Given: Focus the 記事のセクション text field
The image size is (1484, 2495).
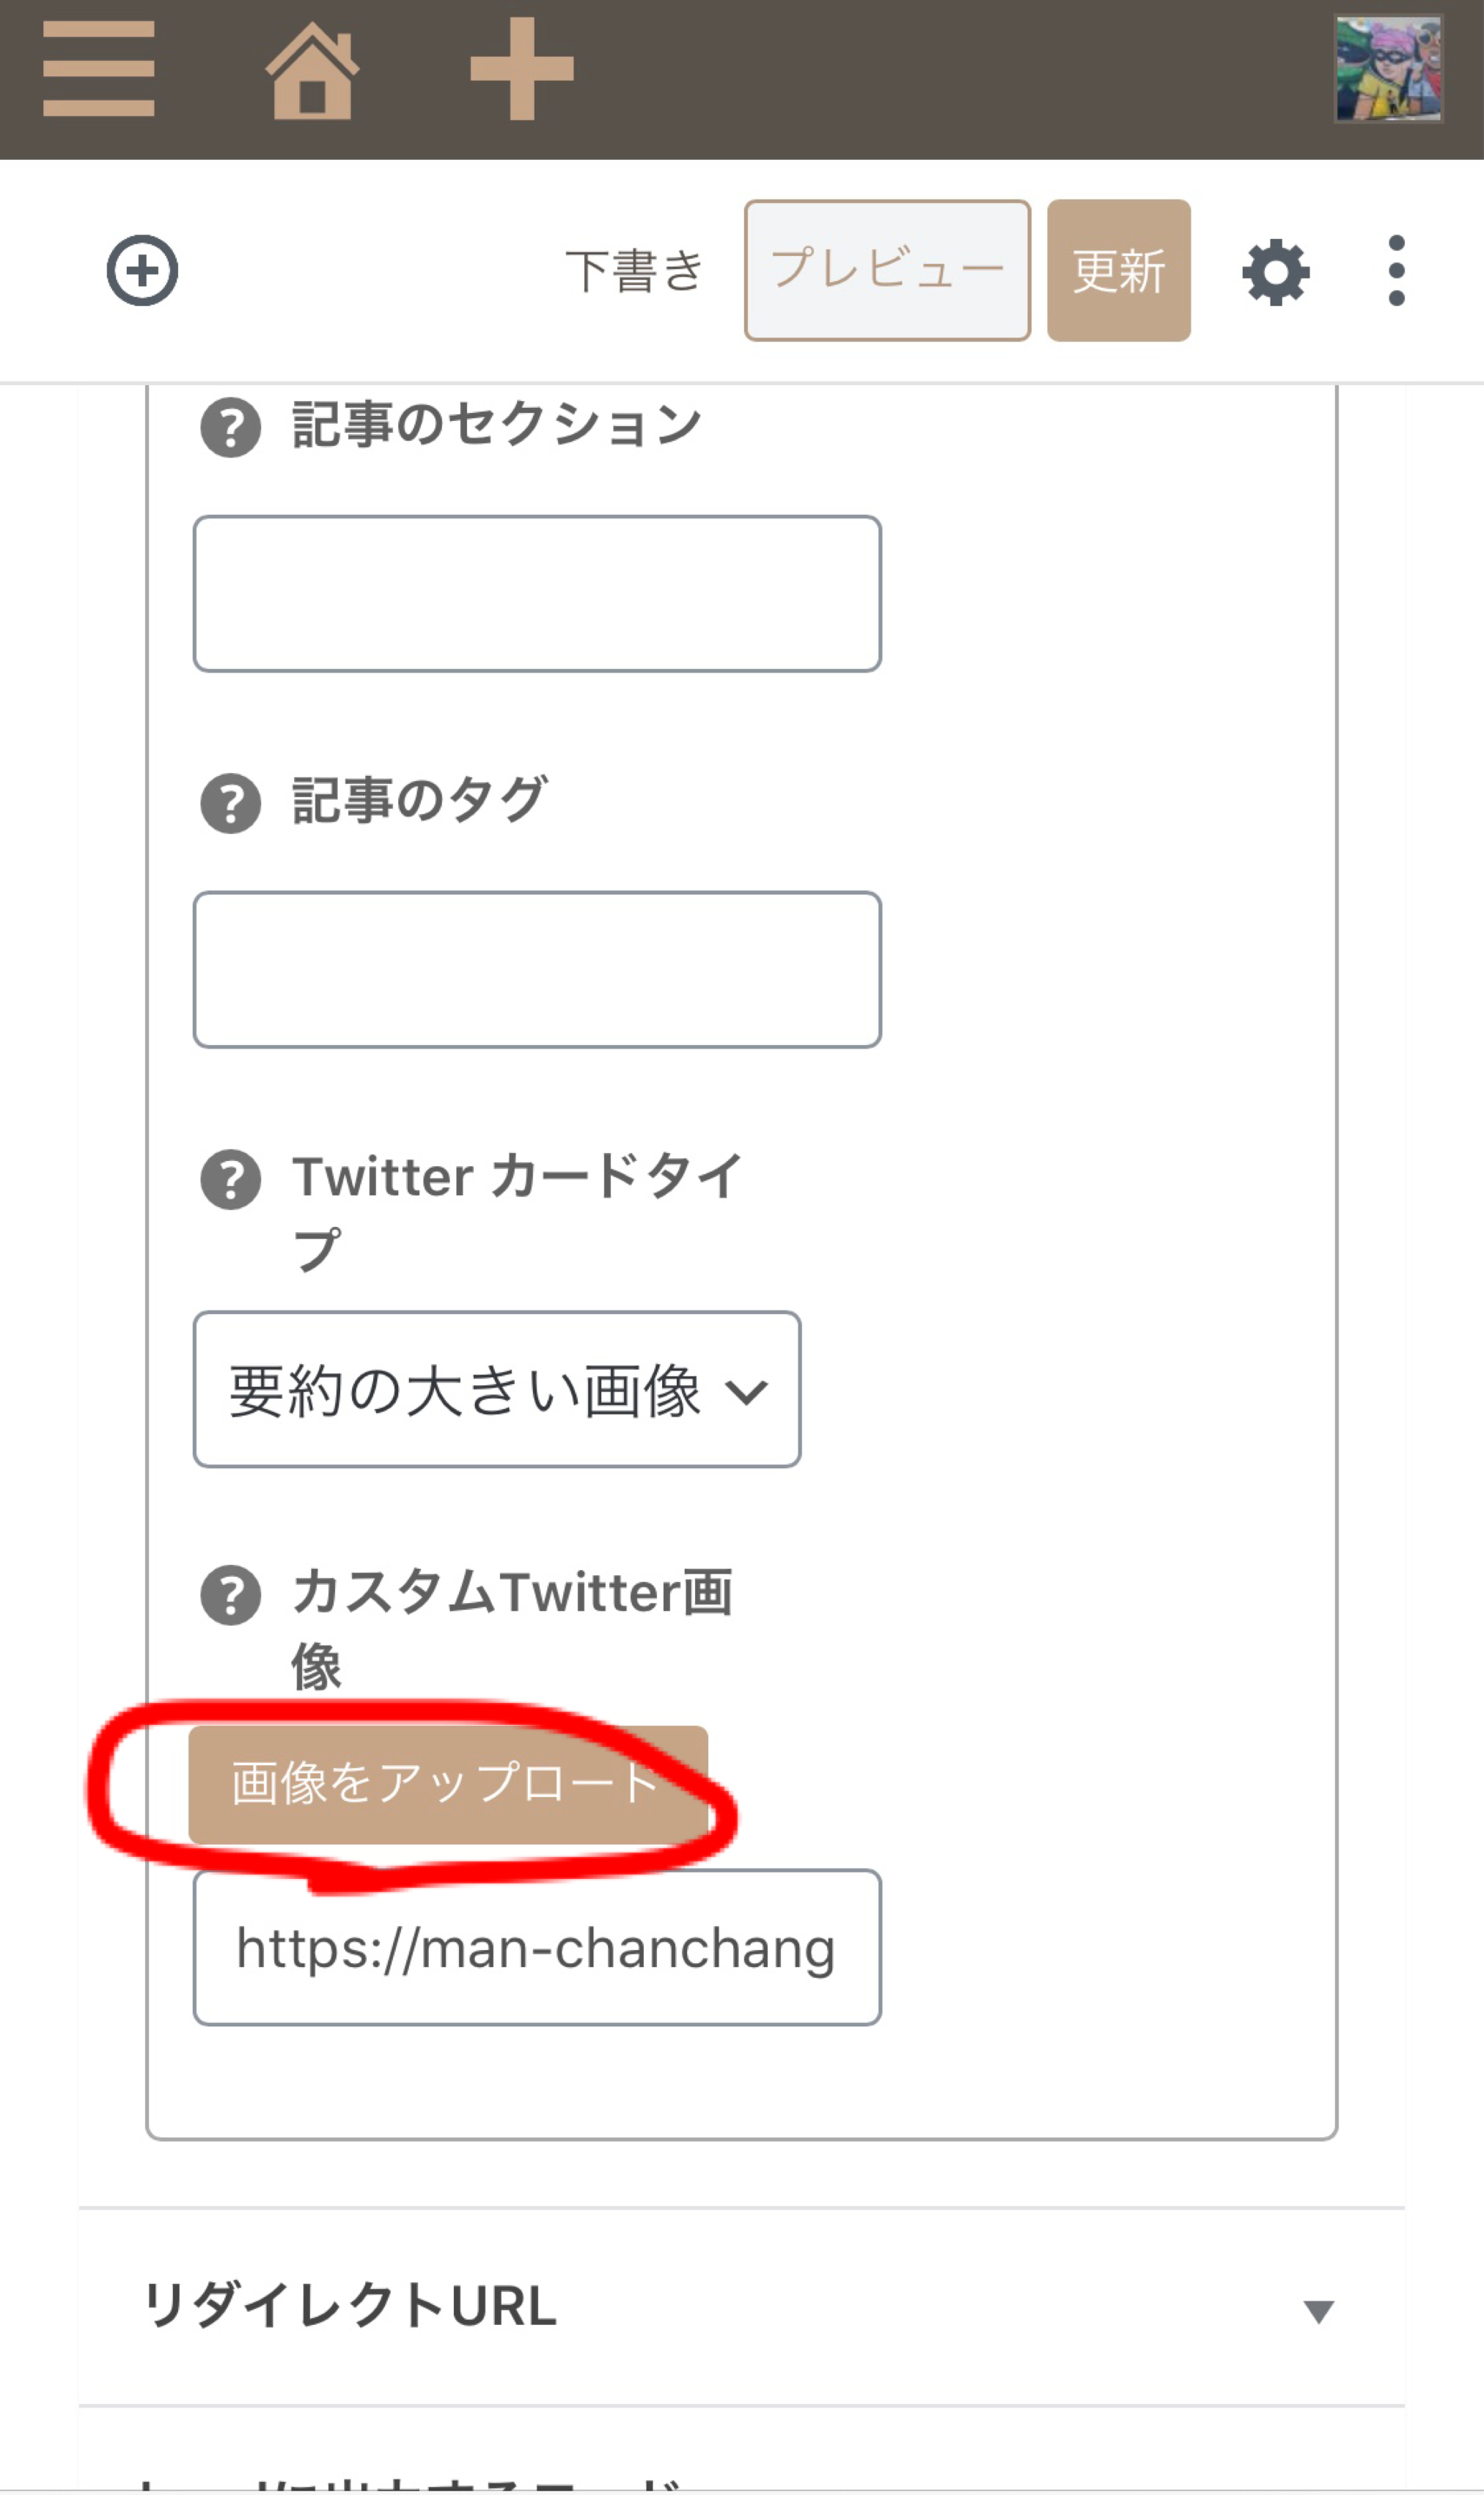Looking at the screenshot, I should [537, 594].
